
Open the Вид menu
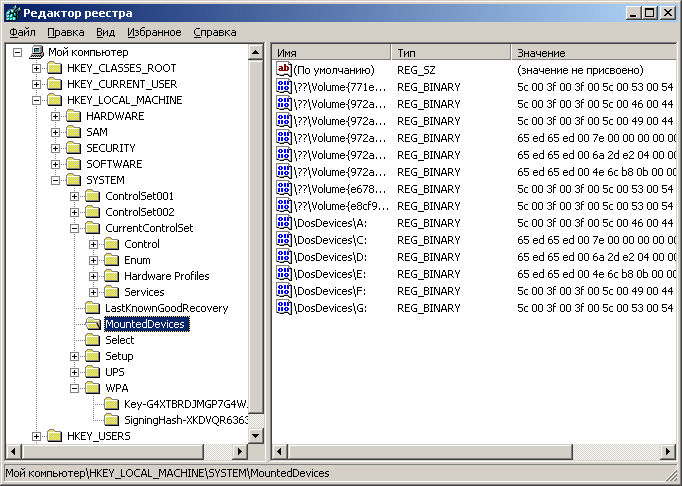tap(105, 33)
